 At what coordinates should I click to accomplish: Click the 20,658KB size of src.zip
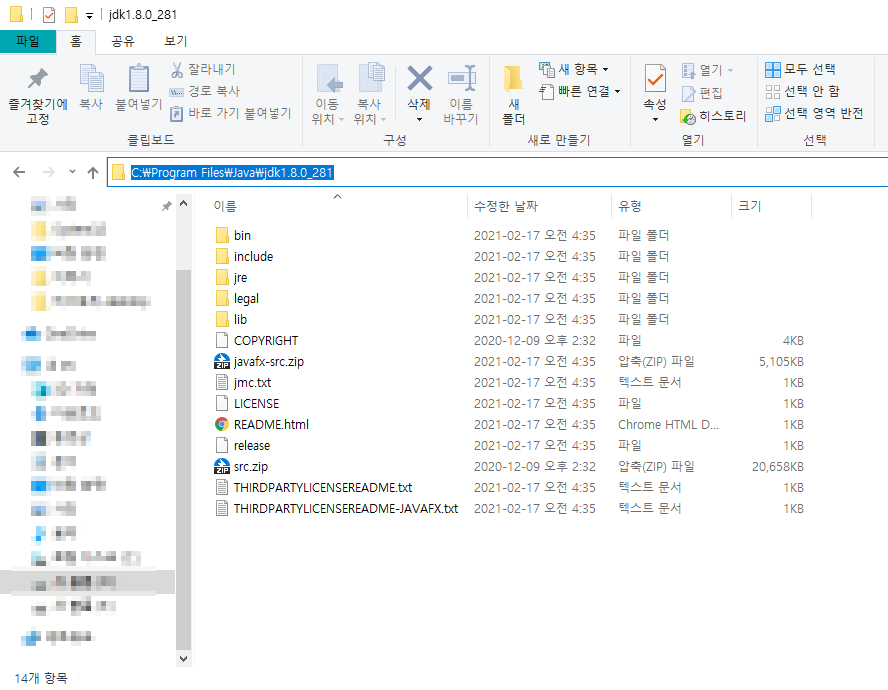click(778, 466)
